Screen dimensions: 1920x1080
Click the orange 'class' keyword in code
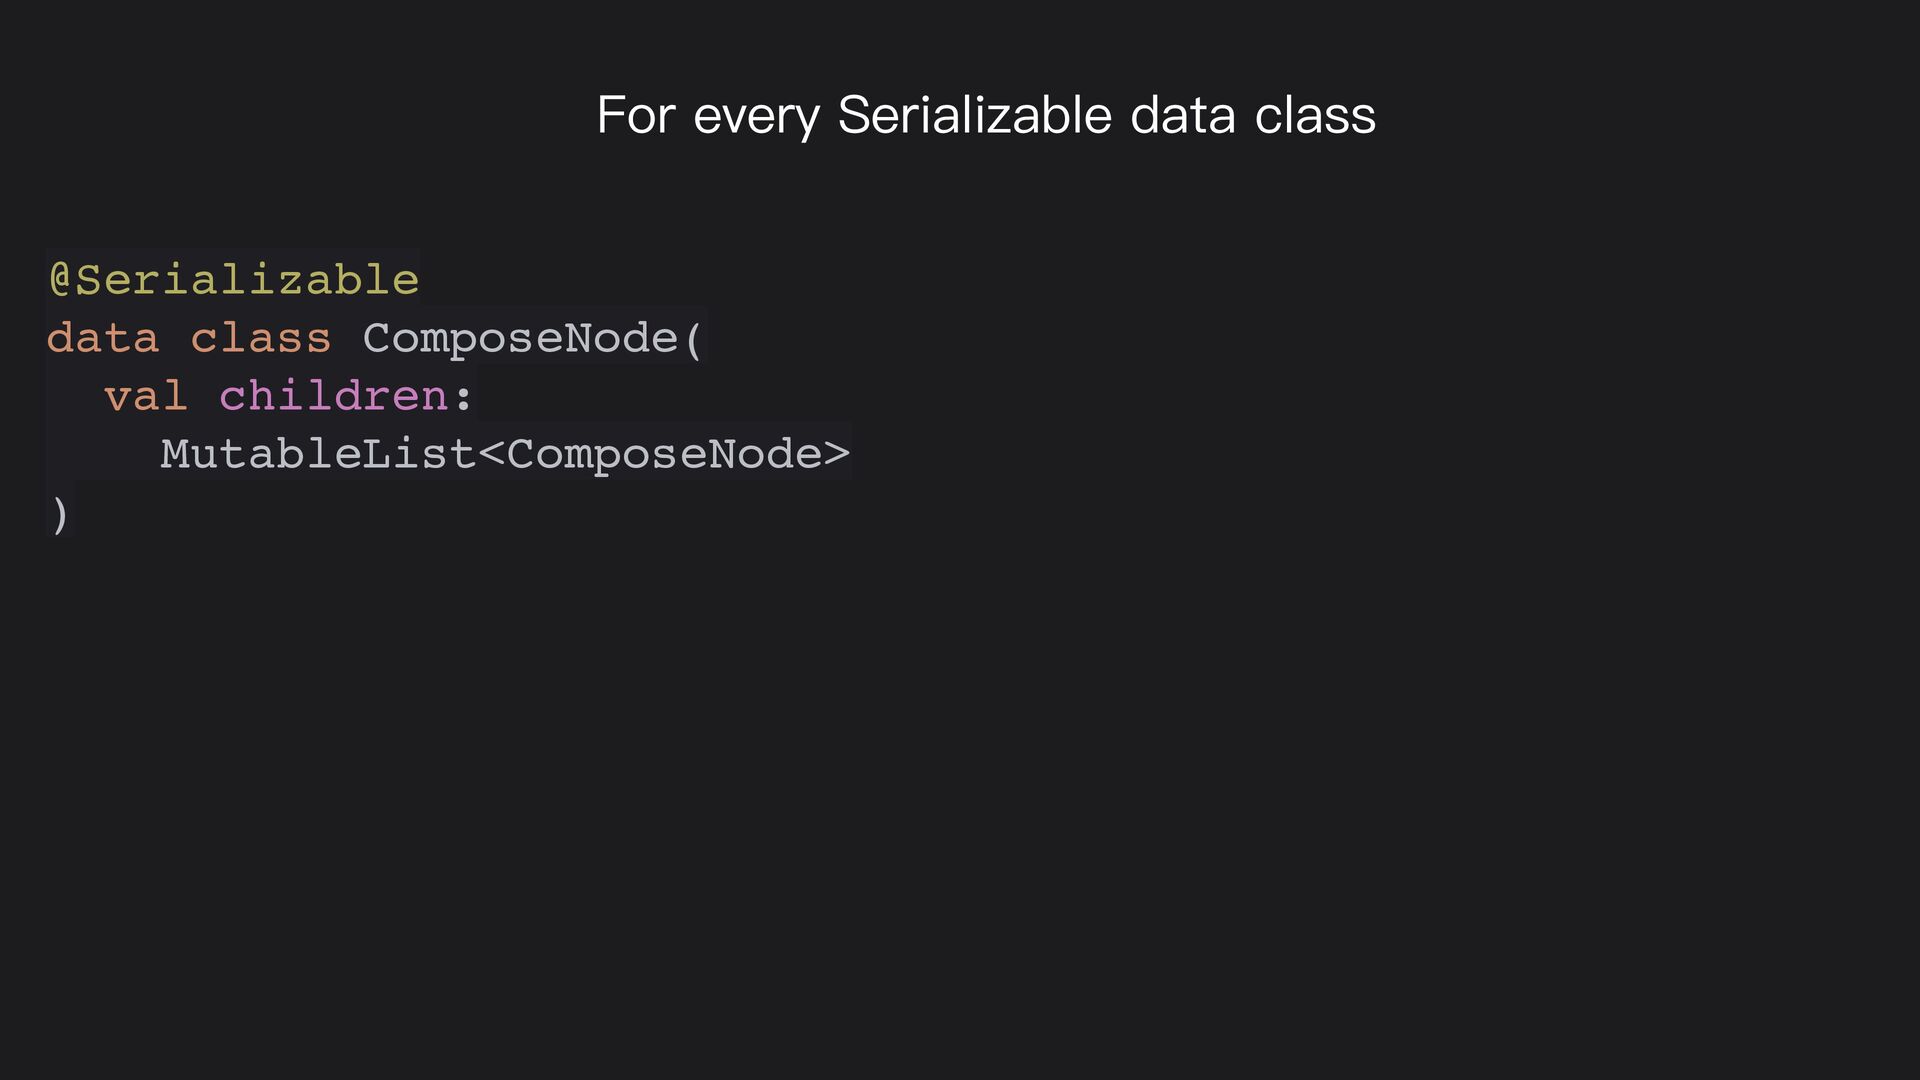(x=261, y=338)
